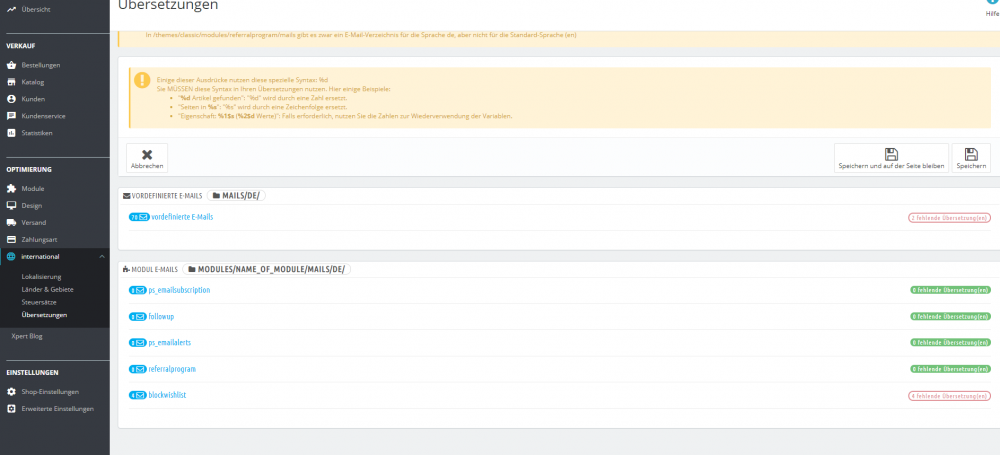
Task: Open Länder & Gebiete submenu item
Action: click(48, 290)
